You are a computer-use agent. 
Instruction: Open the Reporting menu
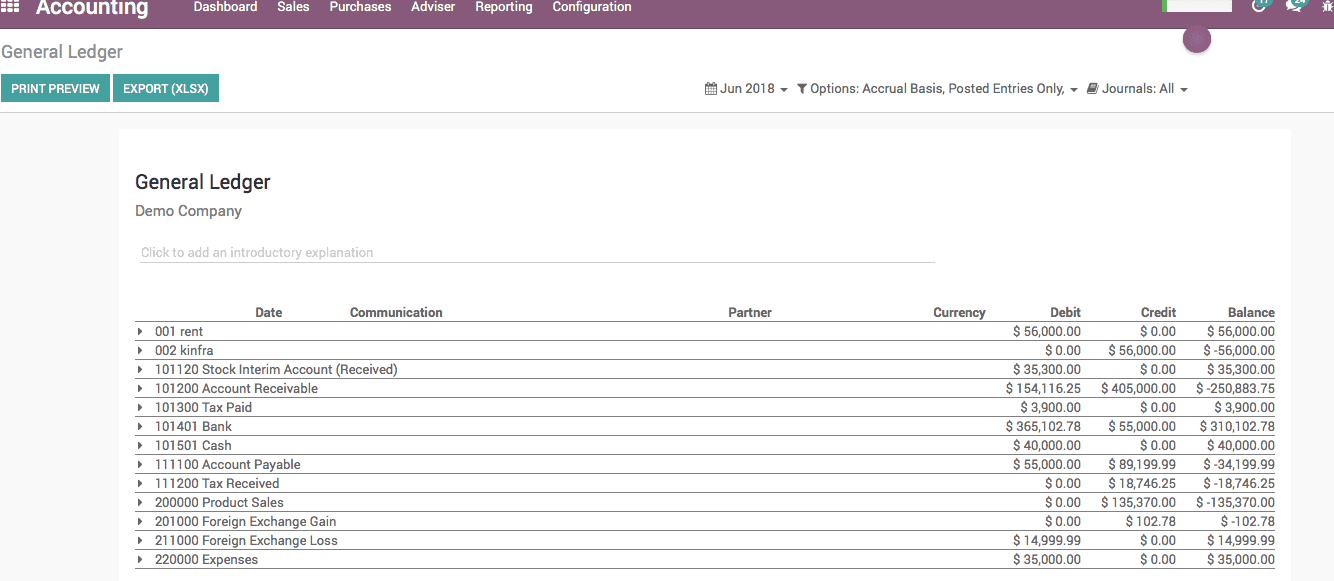click(x=503, y=7)
